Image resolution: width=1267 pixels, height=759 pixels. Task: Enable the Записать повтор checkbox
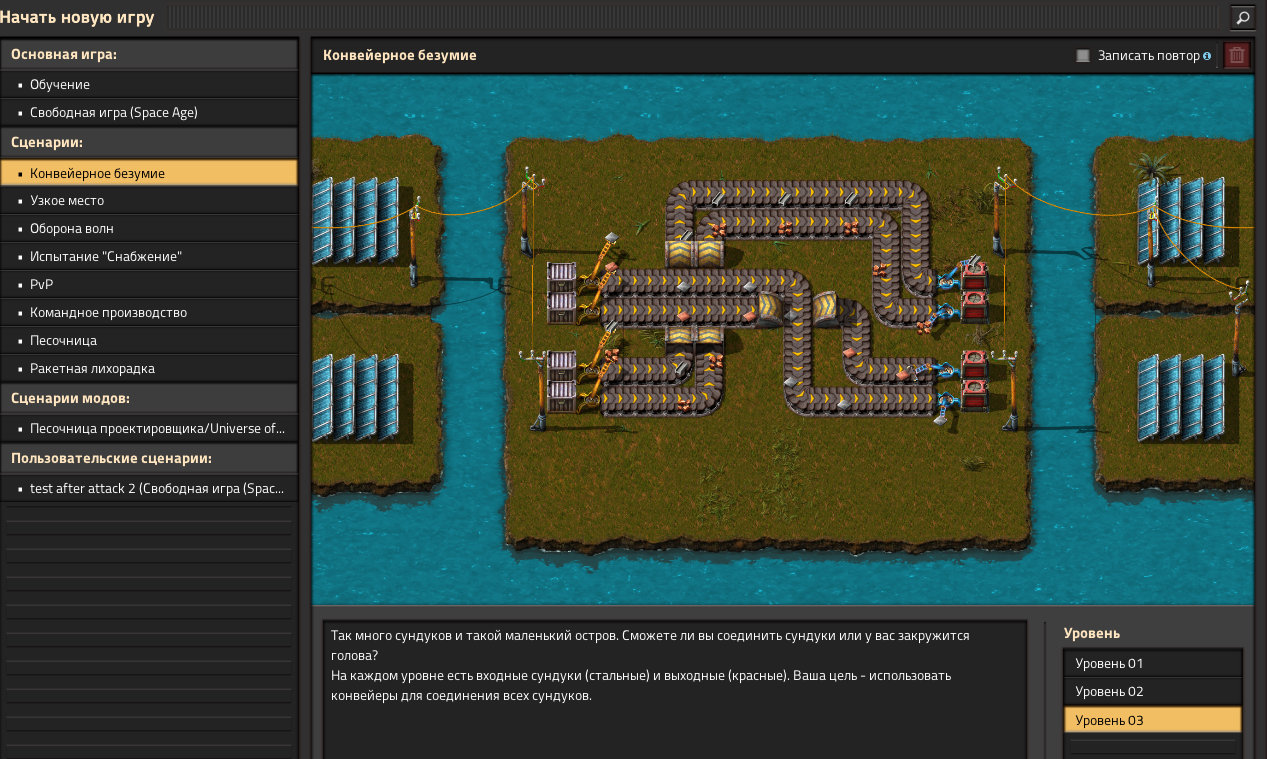(1082, 56)
